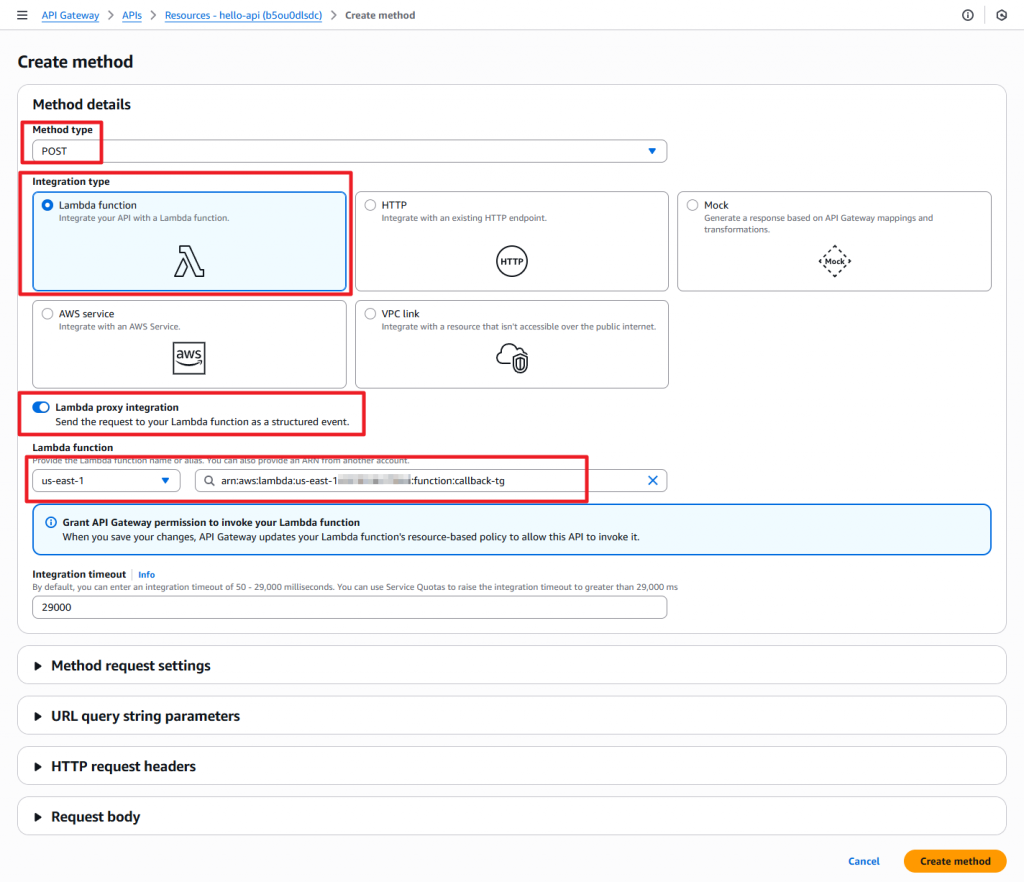This screenshot has width=1024, height=882.
Task: Click the HTTP circle icon
Action: click(511, 261)
